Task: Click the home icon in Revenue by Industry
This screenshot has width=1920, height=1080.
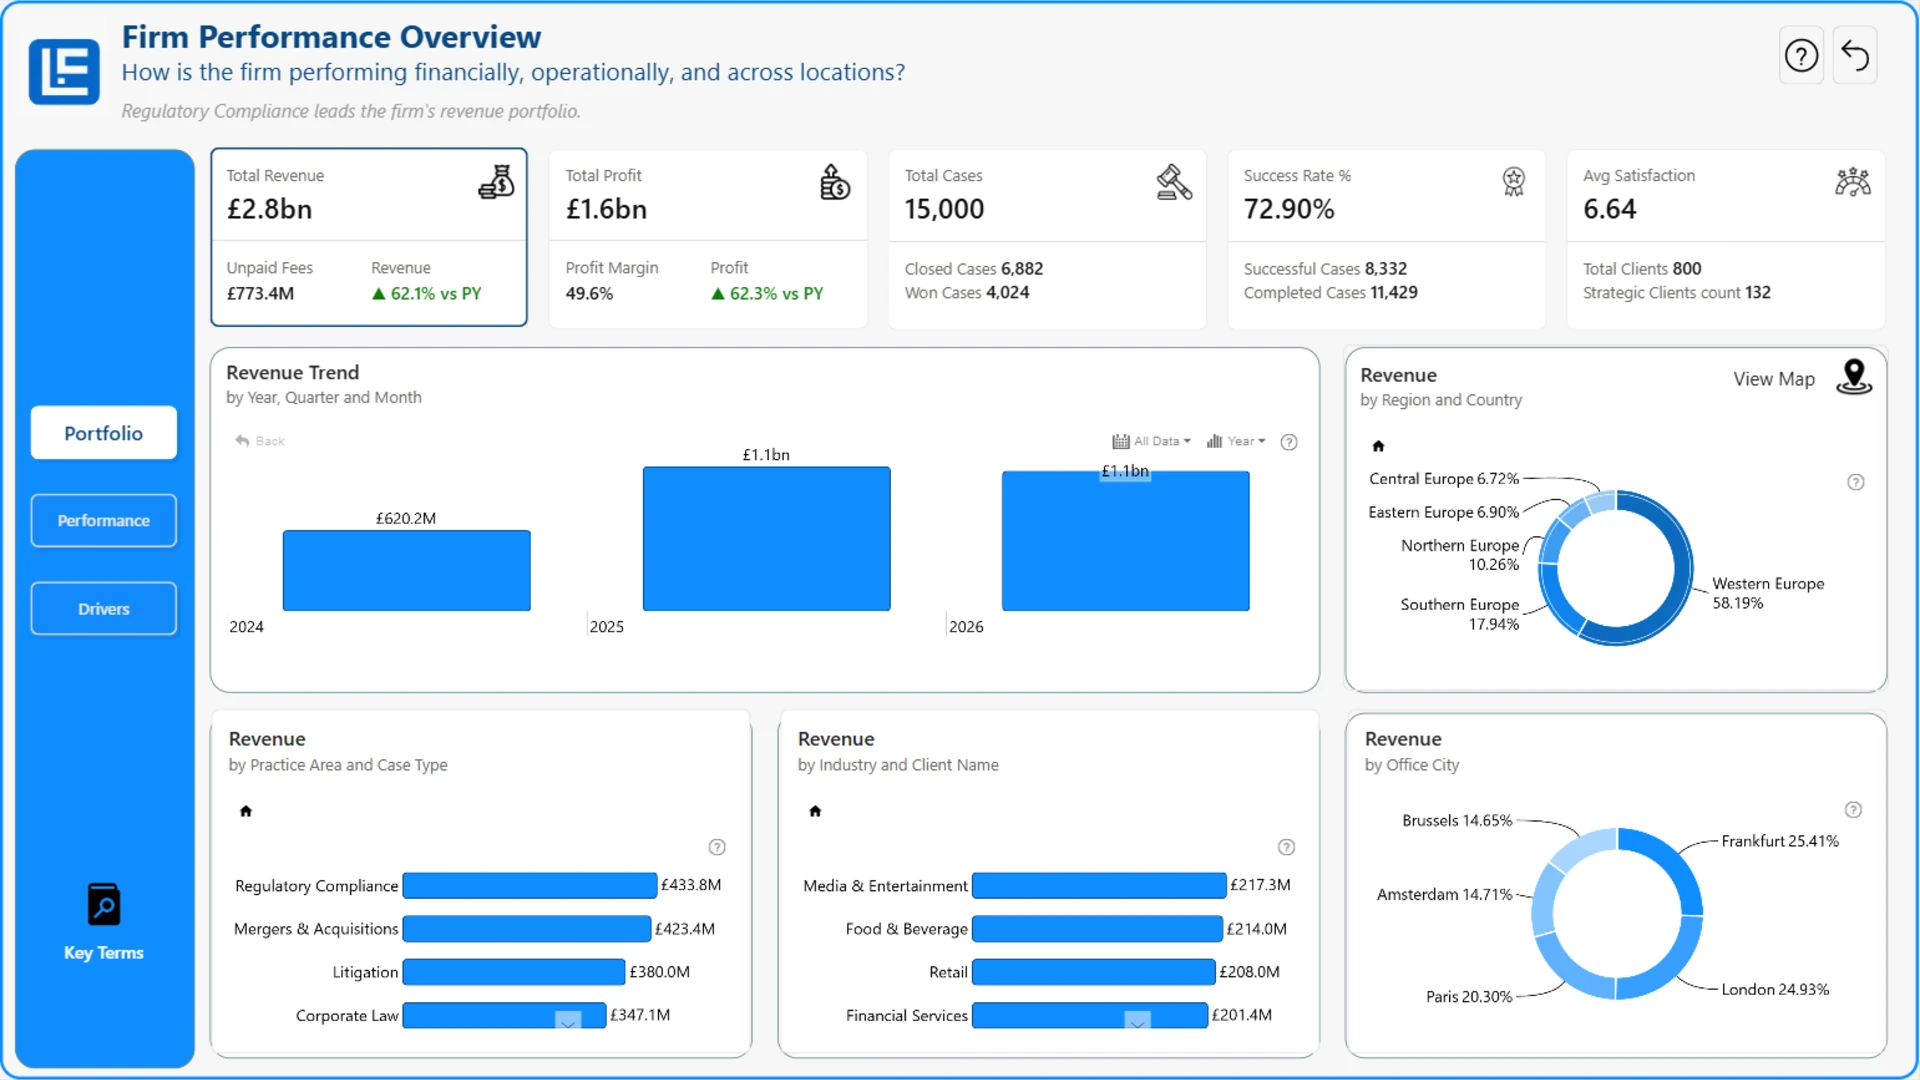Action: pyautogui.click(x=815, y=811)
